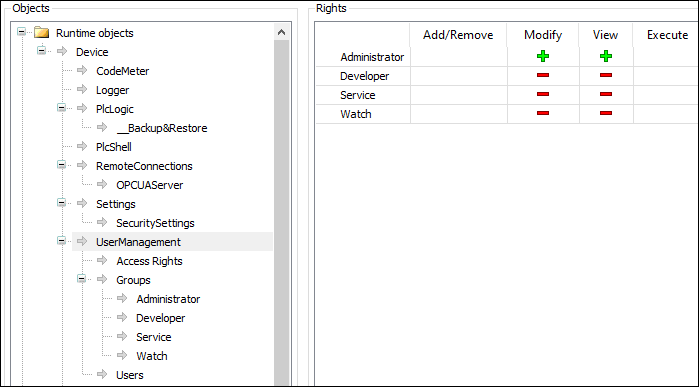
Task: Select the Developer group in tree
Action: (x=160, y=318)
